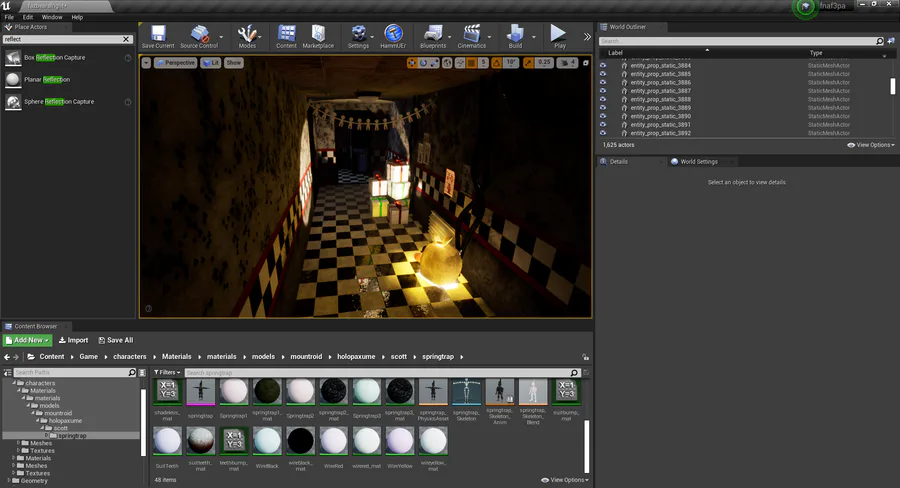Switch to the World Settings tab
900x488 pixels.
point(698,161)
